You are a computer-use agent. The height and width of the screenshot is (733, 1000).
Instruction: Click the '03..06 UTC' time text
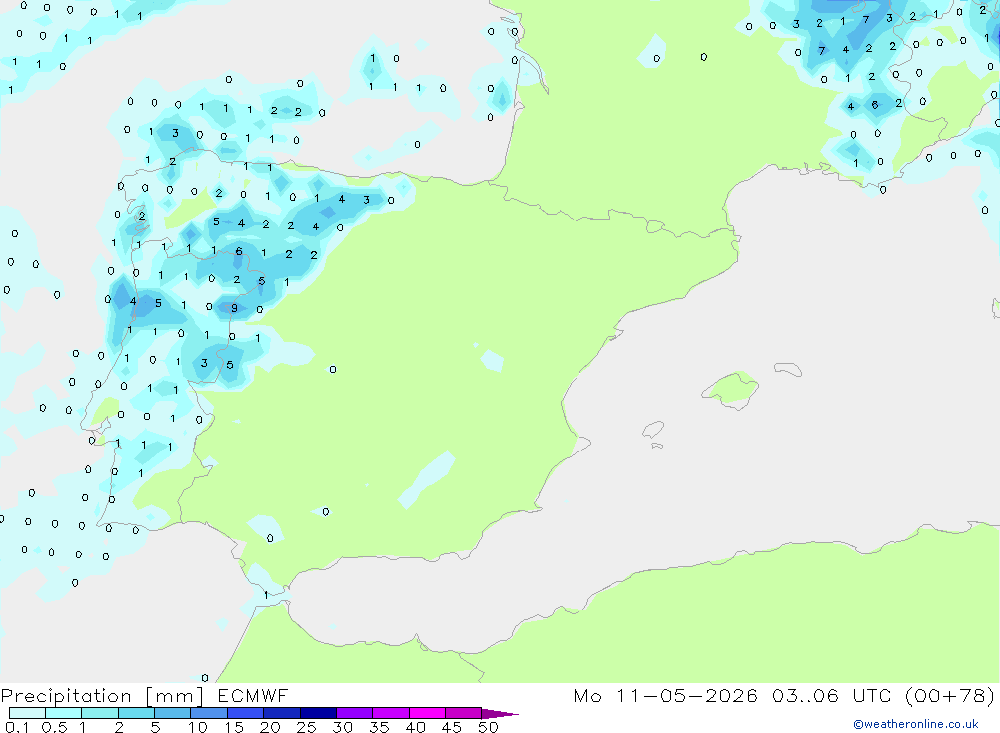click(x=831, y=695)
